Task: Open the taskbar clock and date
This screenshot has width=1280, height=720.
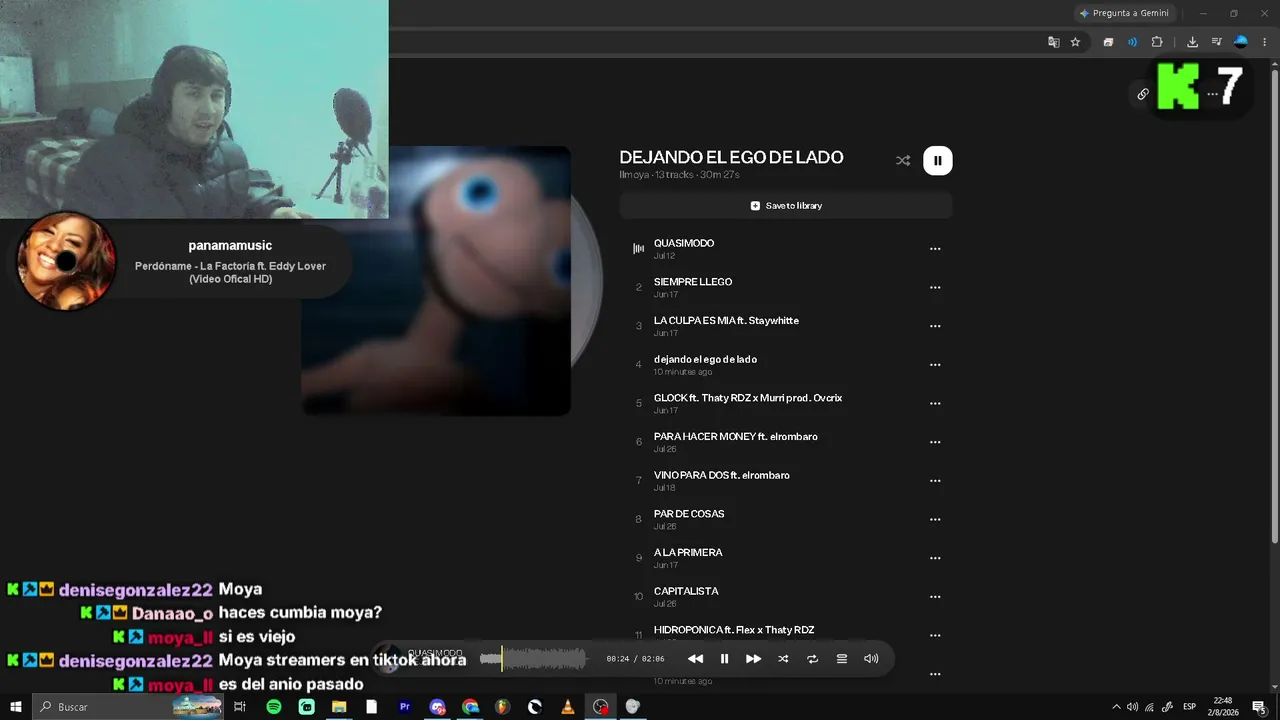Action: (x=1223, y=707)
